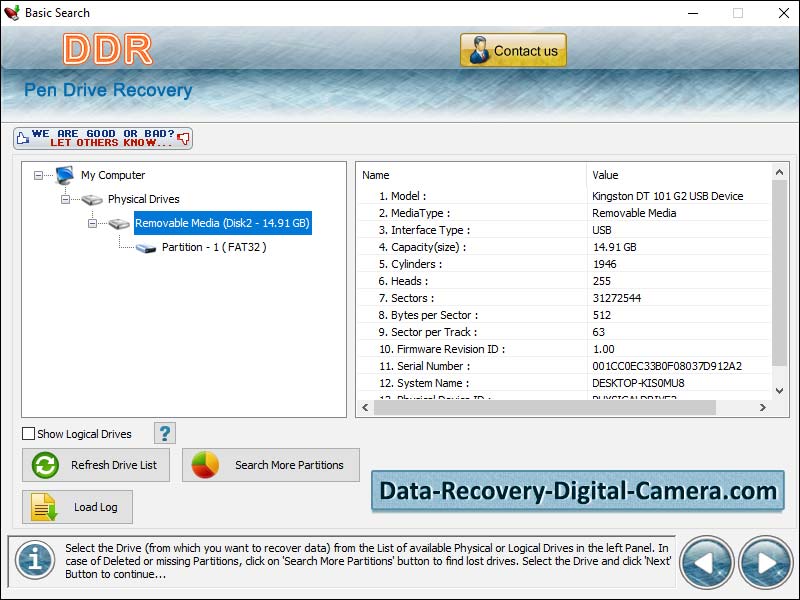Viewport: 800px width, 600px height.
Task: Click the My Computer icon in the tree
Action: click(x=63, y=174)
